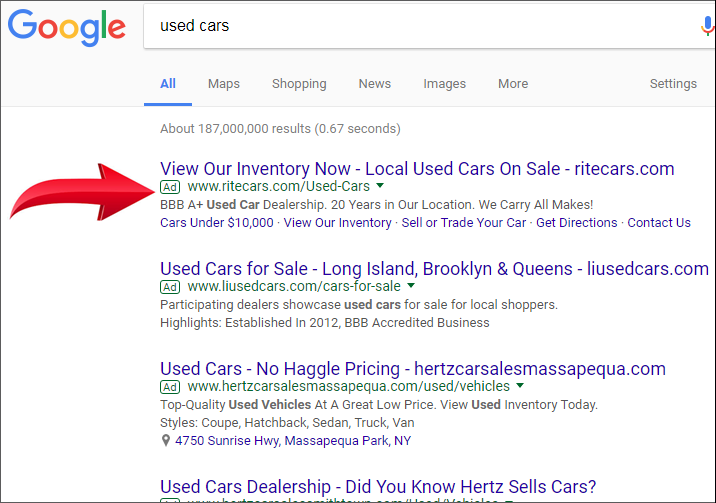The height and width of the screenshot is (503, 716).
Task: Switch to the Shopping tab
Action: [299, 84]
